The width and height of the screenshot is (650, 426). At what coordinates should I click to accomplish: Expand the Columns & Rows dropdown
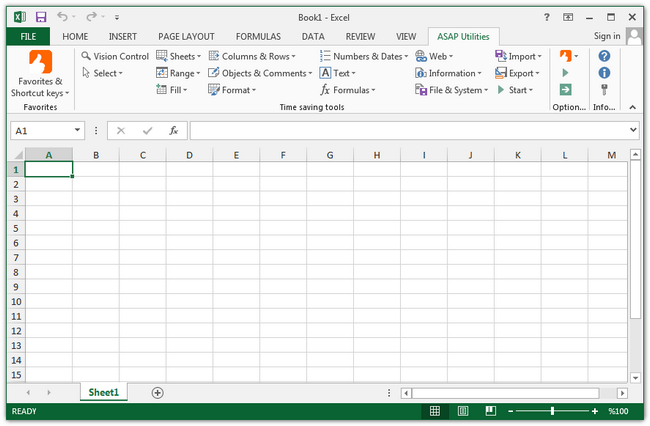pos(255,57)
